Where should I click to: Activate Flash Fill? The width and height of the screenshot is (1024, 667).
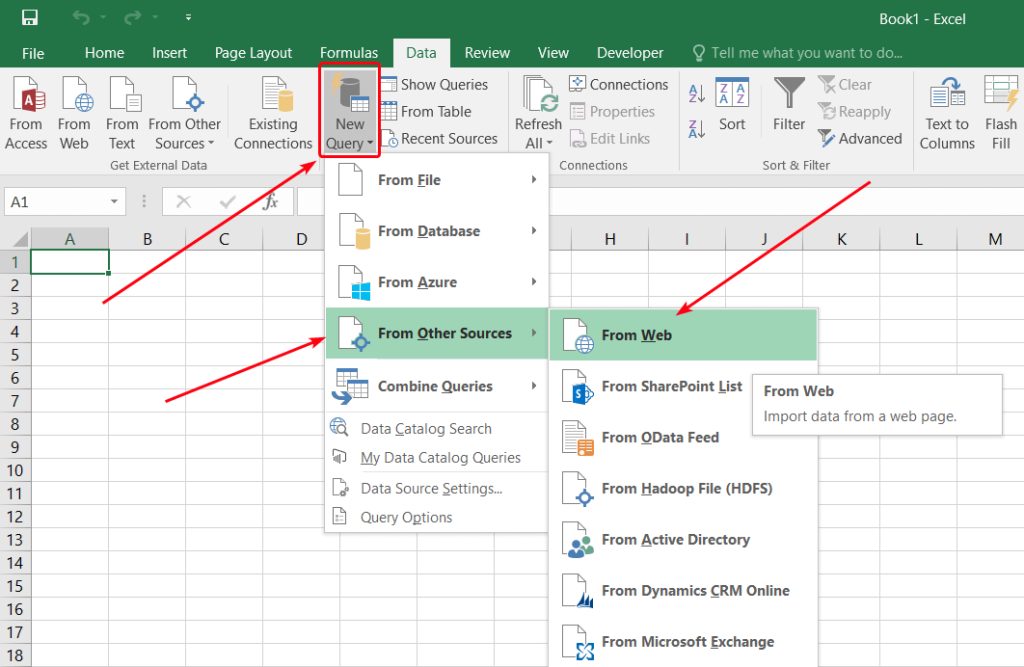coord(1001,110)
